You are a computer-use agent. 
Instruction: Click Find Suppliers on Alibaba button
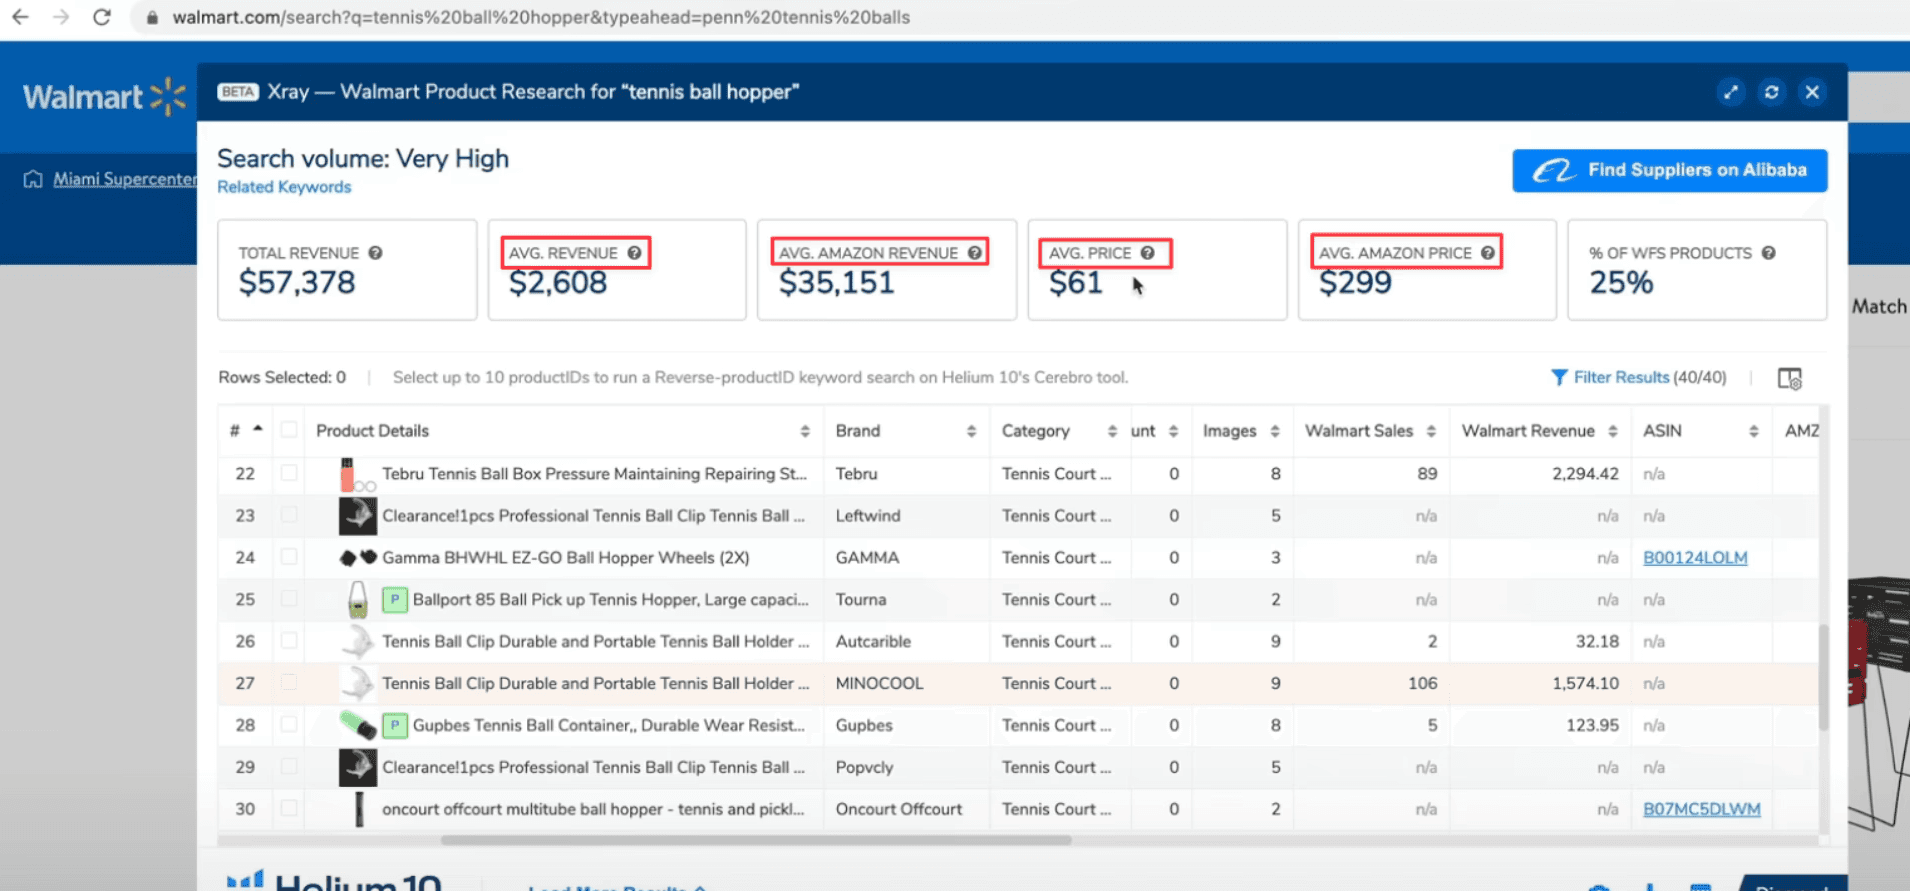click(x=1669, y=170)
